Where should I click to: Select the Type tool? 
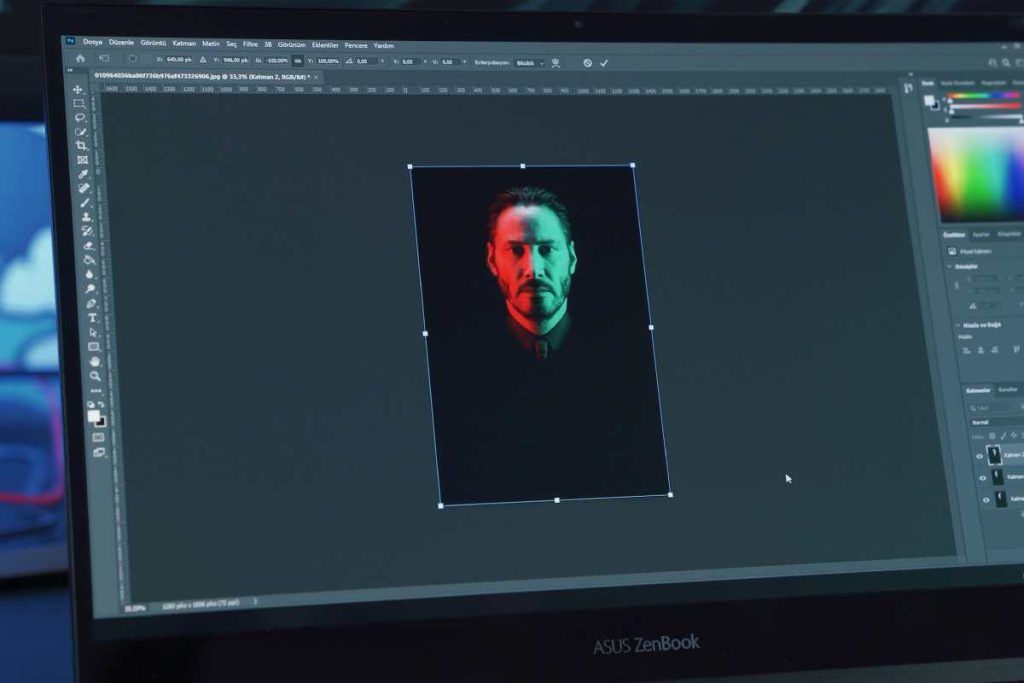click(x=92, y=318)
